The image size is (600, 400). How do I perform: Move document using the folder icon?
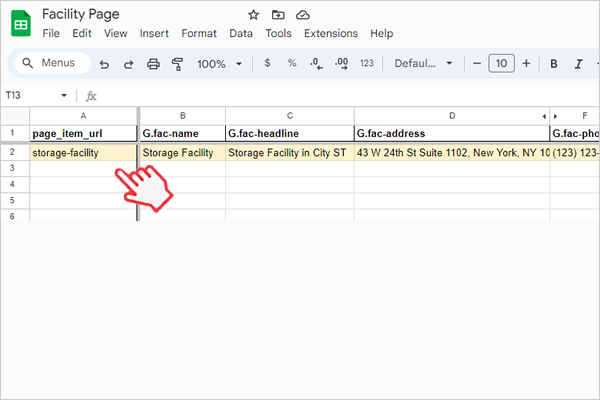(278, 15)
